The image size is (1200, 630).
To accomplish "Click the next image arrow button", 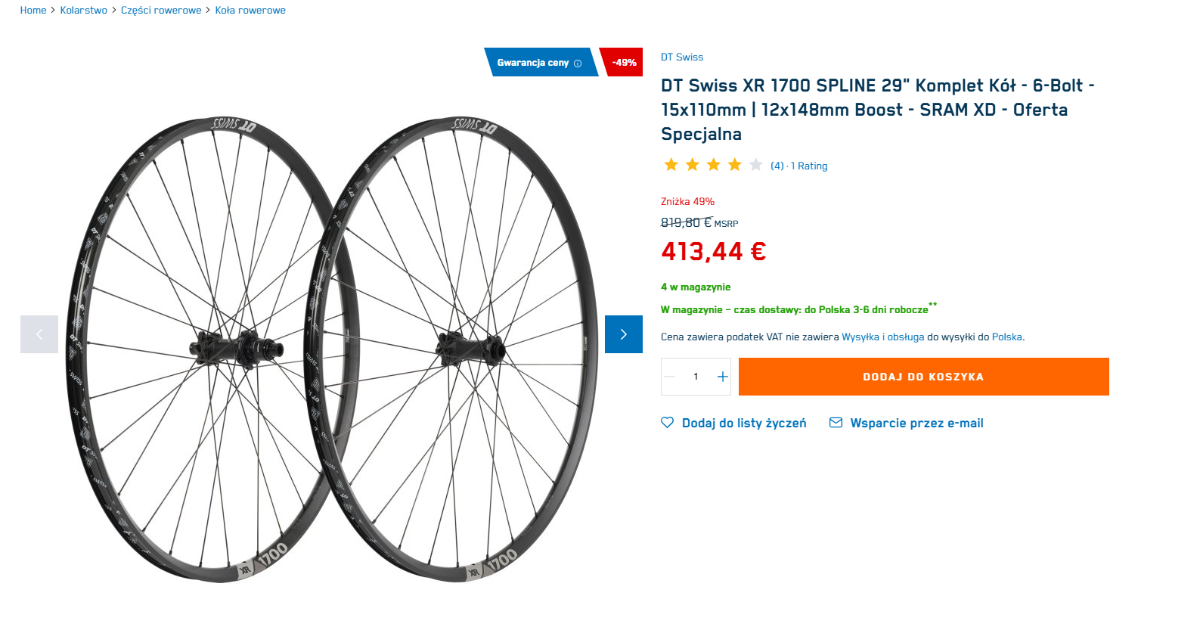I will click(623, 334).
